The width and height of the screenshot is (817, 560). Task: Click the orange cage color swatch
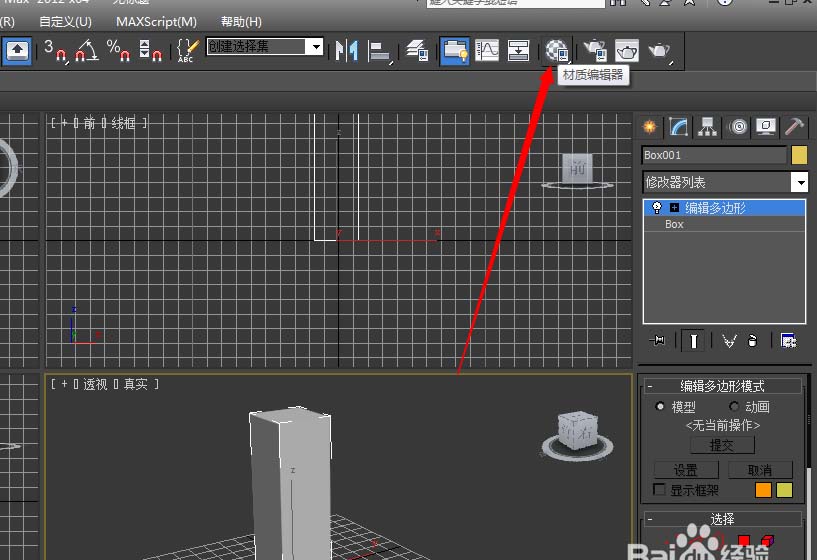click(763, 490)
